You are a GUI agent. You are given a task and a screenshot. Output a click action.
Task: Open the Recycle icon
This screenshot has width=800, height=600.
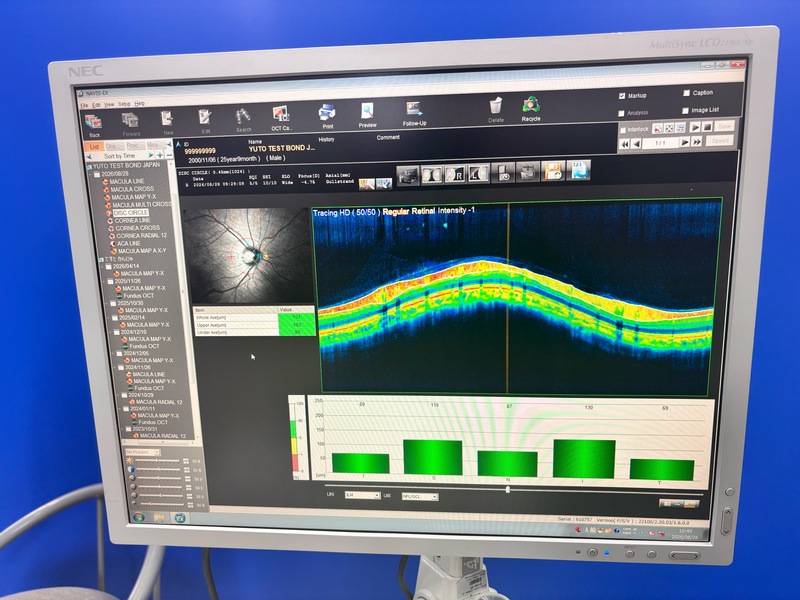531,105
